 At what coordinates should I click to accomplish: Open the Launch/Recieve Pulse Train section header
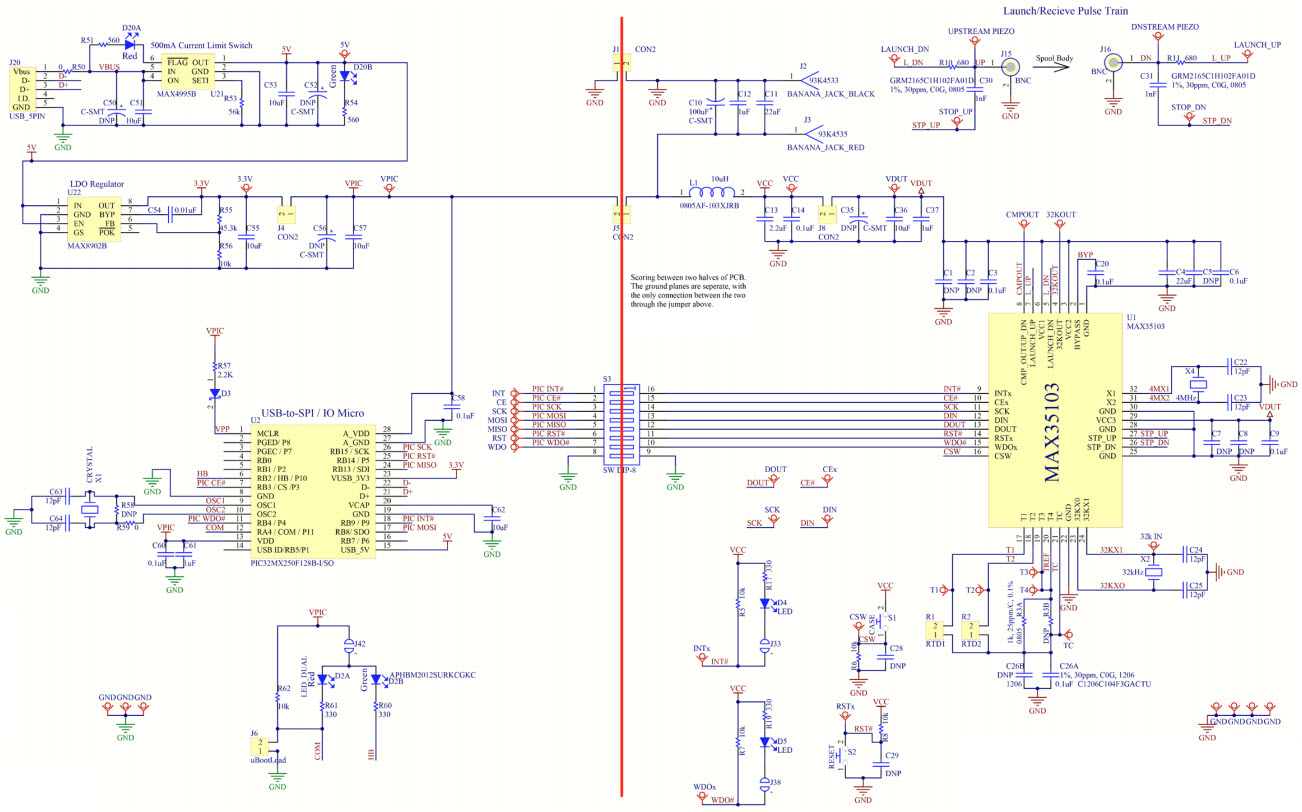[1066, 10]
